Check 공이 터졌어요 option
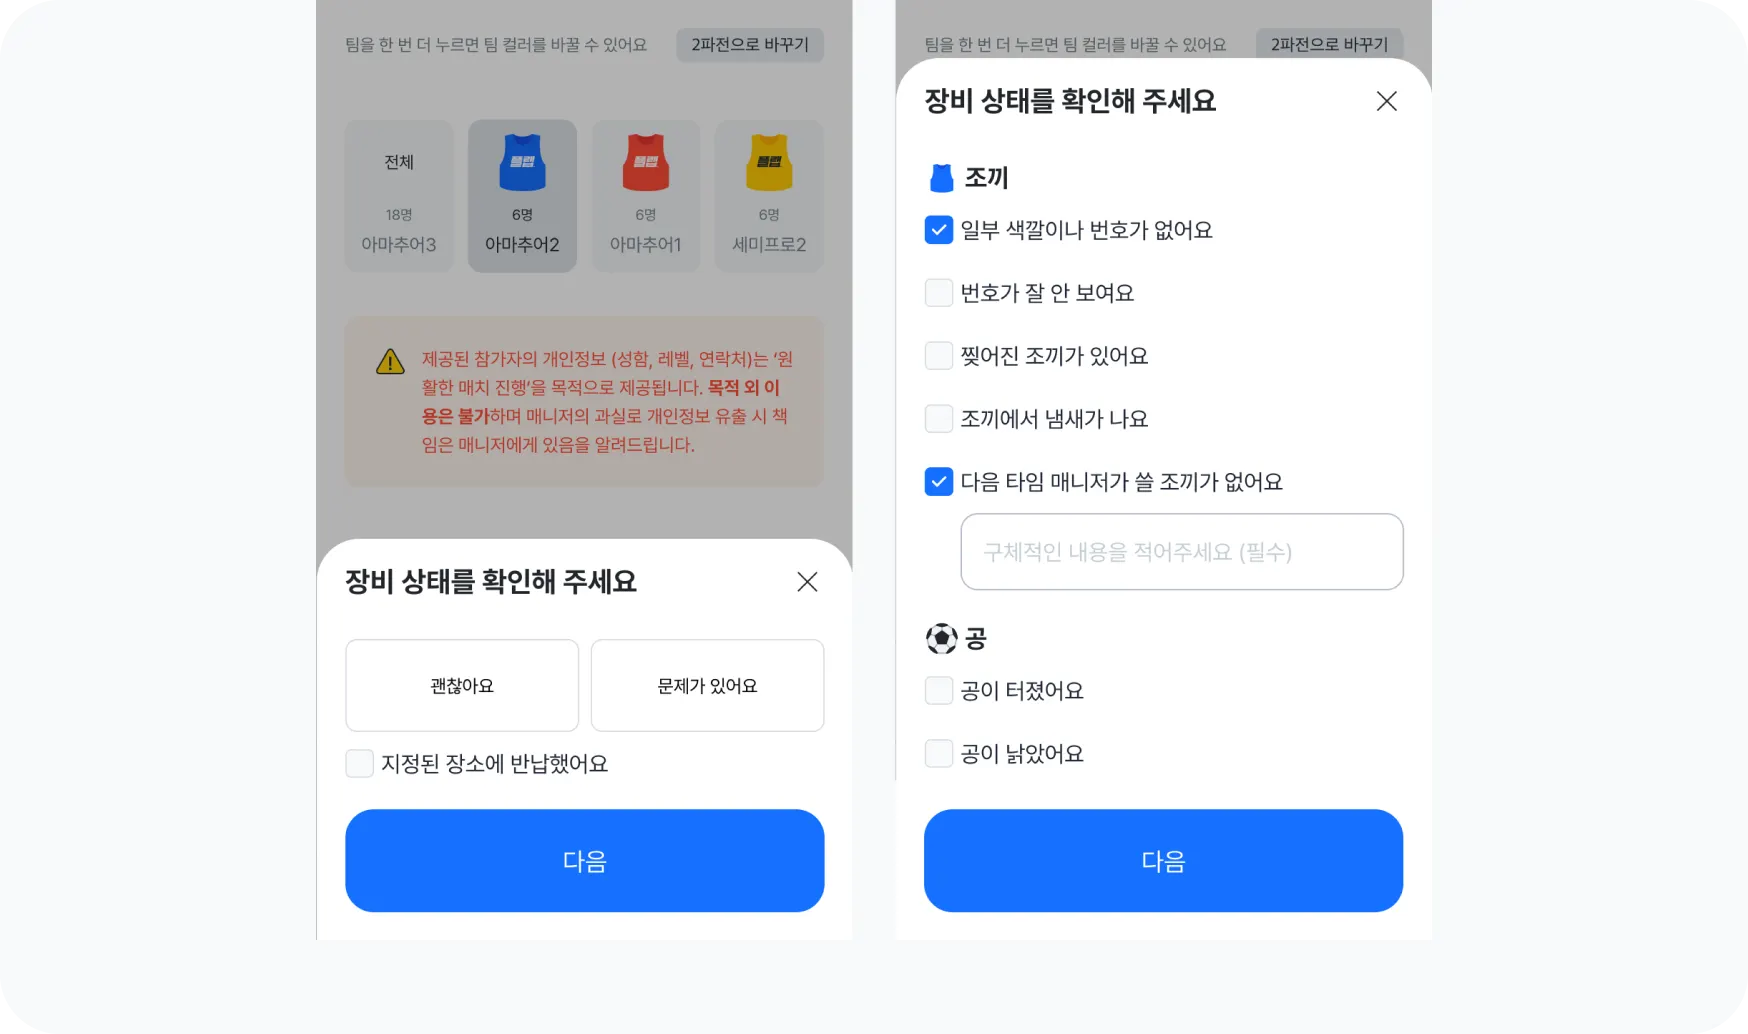 (x=938, y=691)
